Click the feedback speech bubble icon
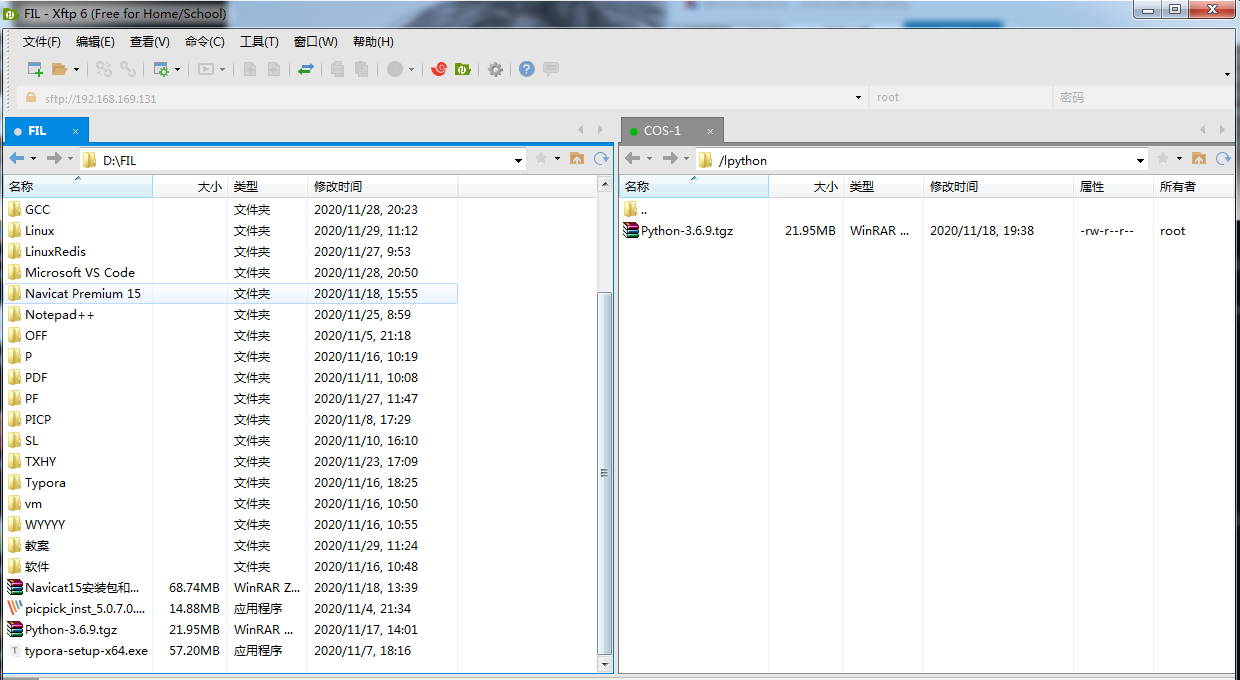Screen dimensions: 1240x680 [550, 69]
